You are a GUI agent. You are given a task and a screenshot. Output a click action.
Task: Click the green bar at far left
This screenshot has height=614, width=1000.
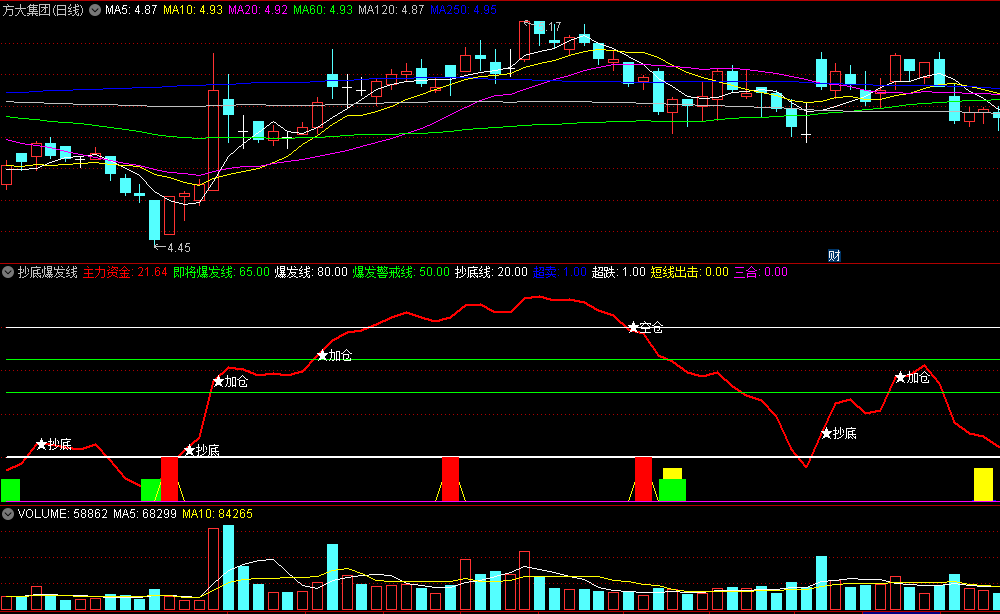pyautogui.click(x=11, y=490)
